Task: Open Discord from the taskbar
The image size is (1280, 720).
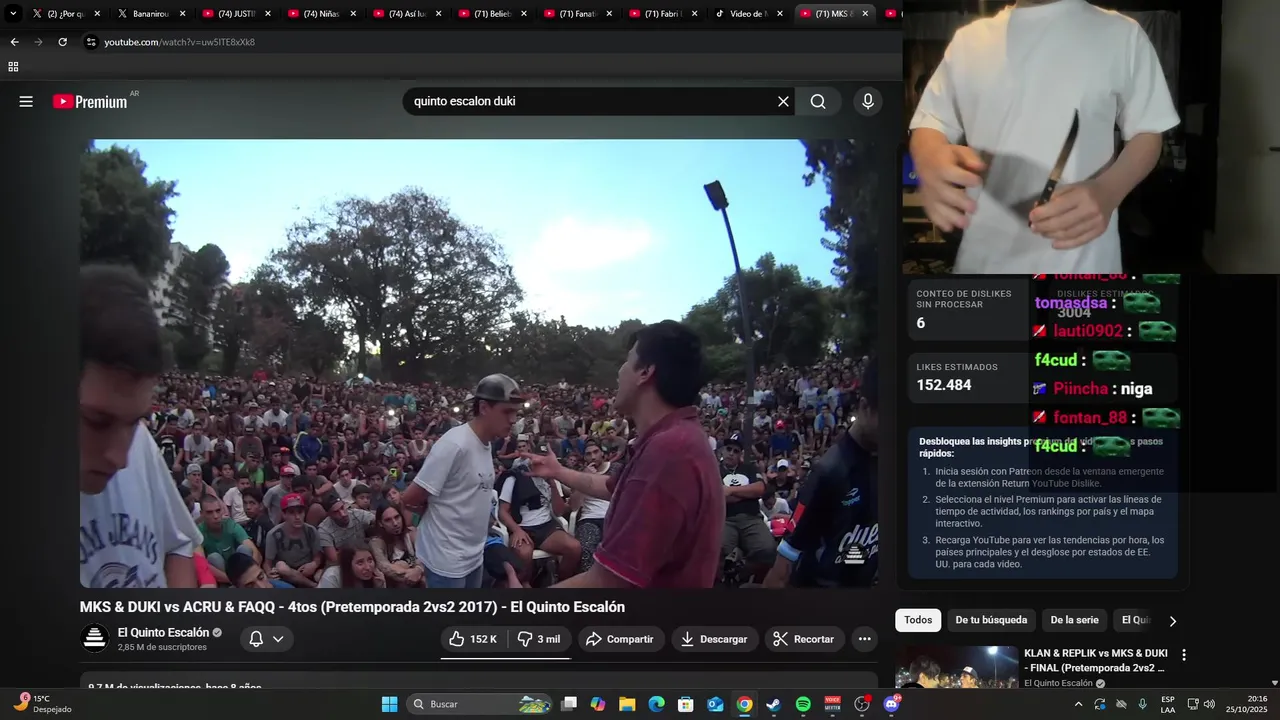Action: tap(891, 704)
